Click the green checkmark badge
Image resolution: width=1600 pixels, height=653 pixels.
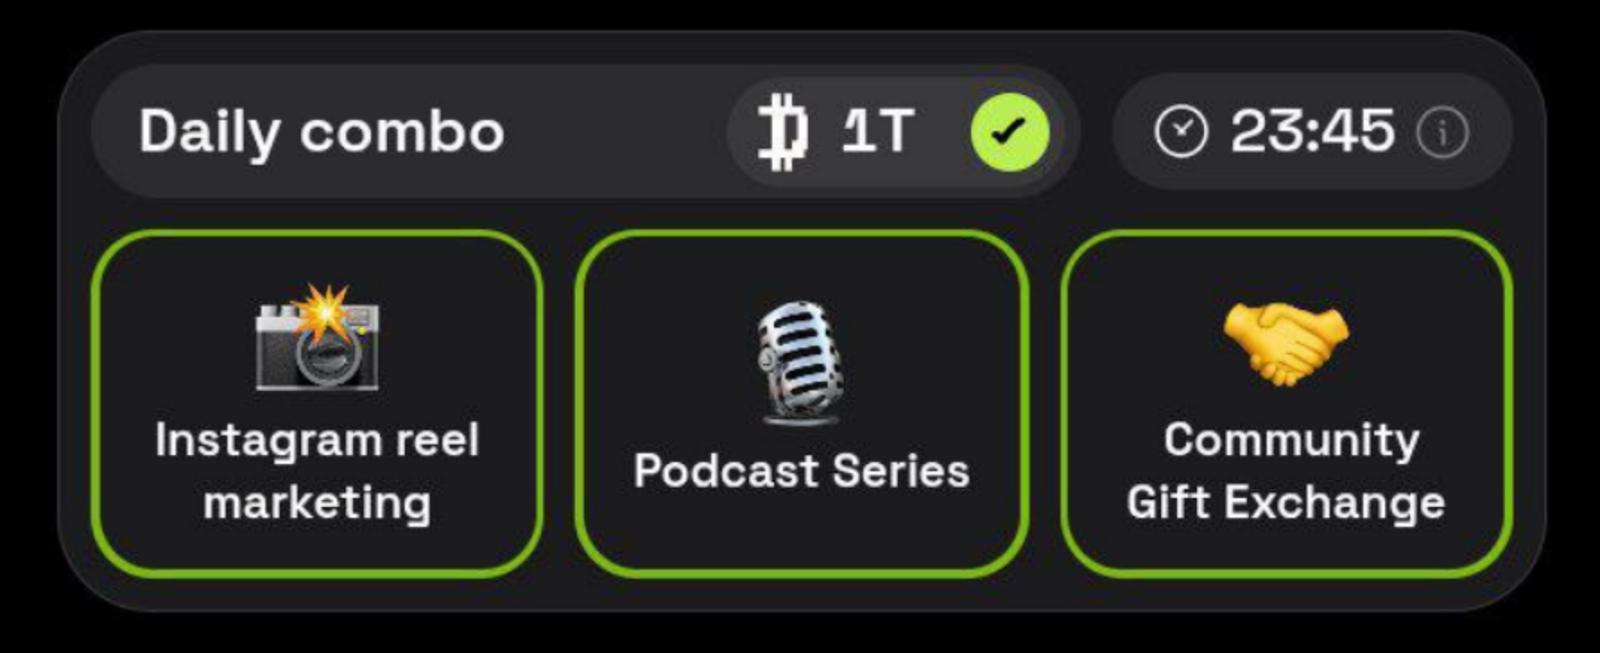click(x=1010, y=132)
